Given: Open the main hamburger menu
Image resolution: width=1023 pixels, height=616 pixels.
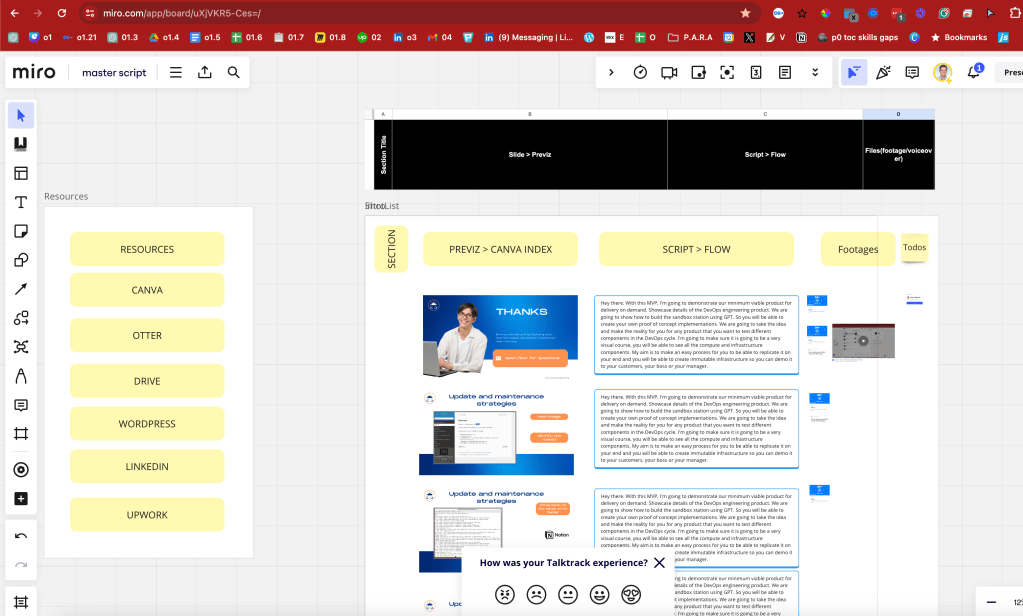Looking at the screenshot, I should (x=176, y=72).
